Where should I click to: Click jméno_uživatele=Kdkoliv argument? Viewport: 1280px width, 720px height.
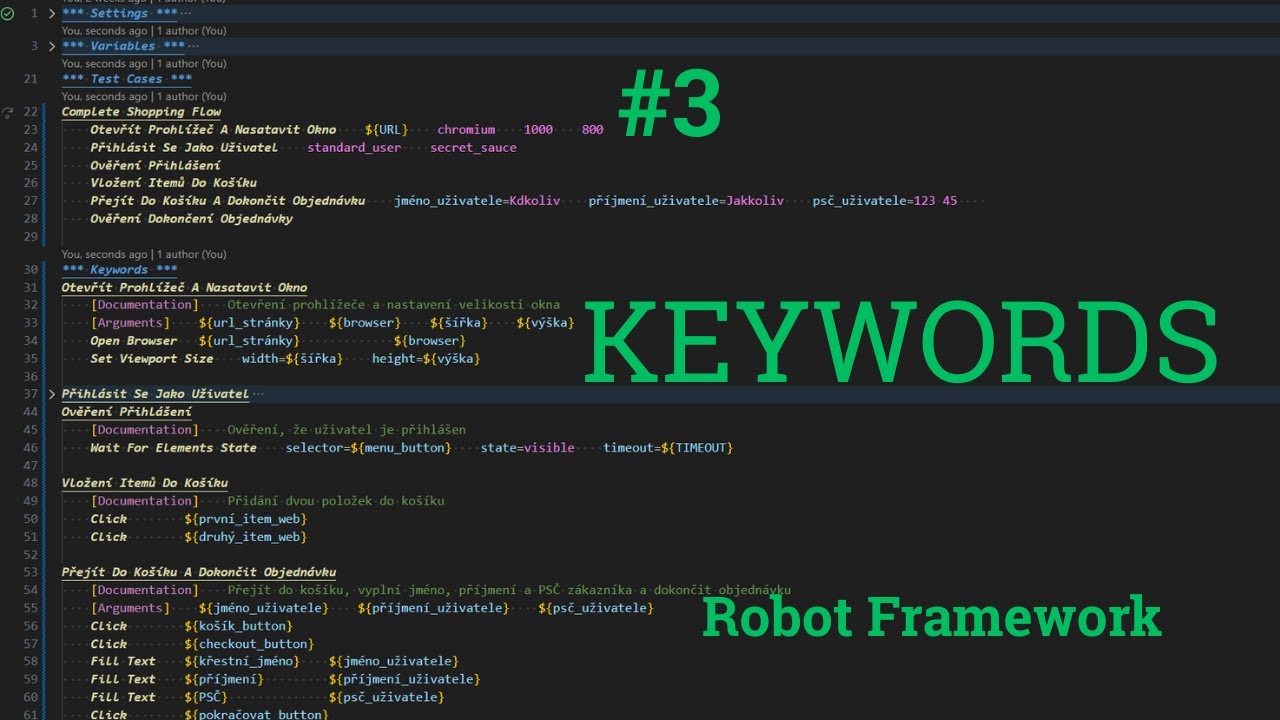coord(477,201)
